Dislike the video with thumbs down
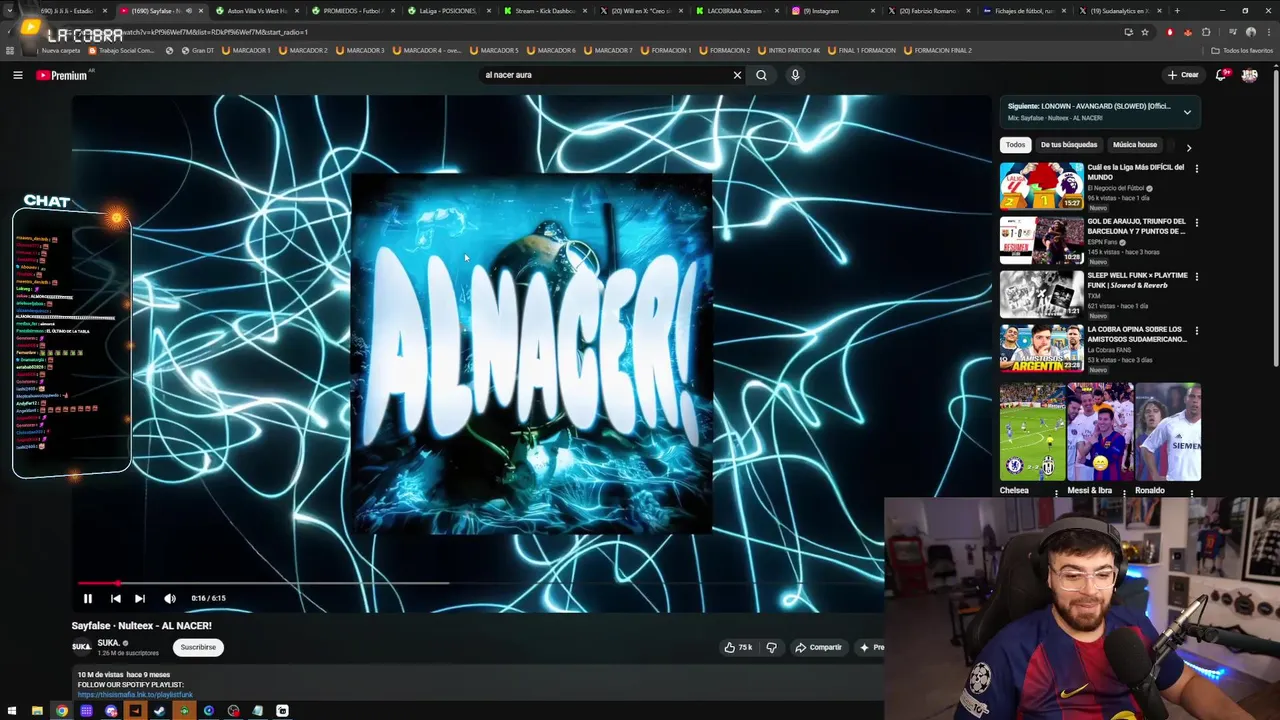1280x720 pixels. point(771,647)
